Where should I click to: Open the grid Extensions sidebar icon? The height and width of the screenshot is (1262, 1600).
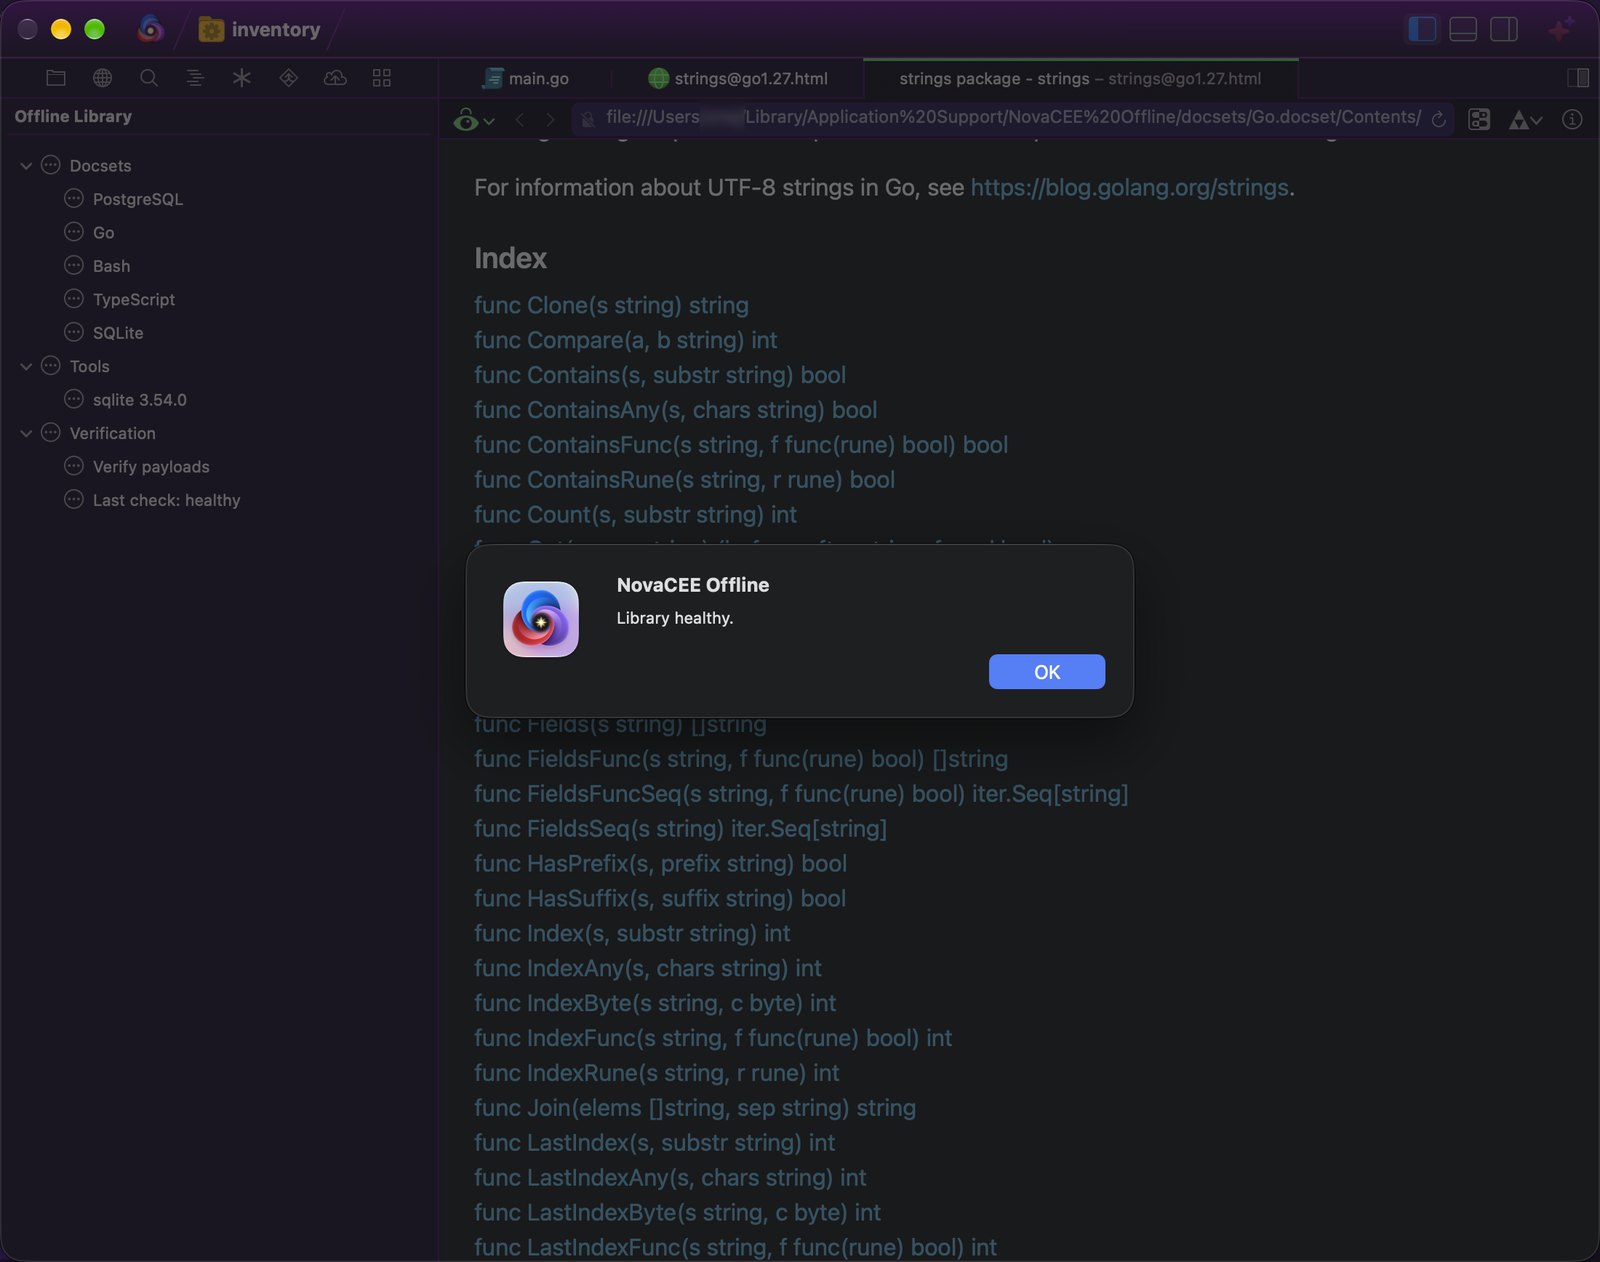(382, 78)
